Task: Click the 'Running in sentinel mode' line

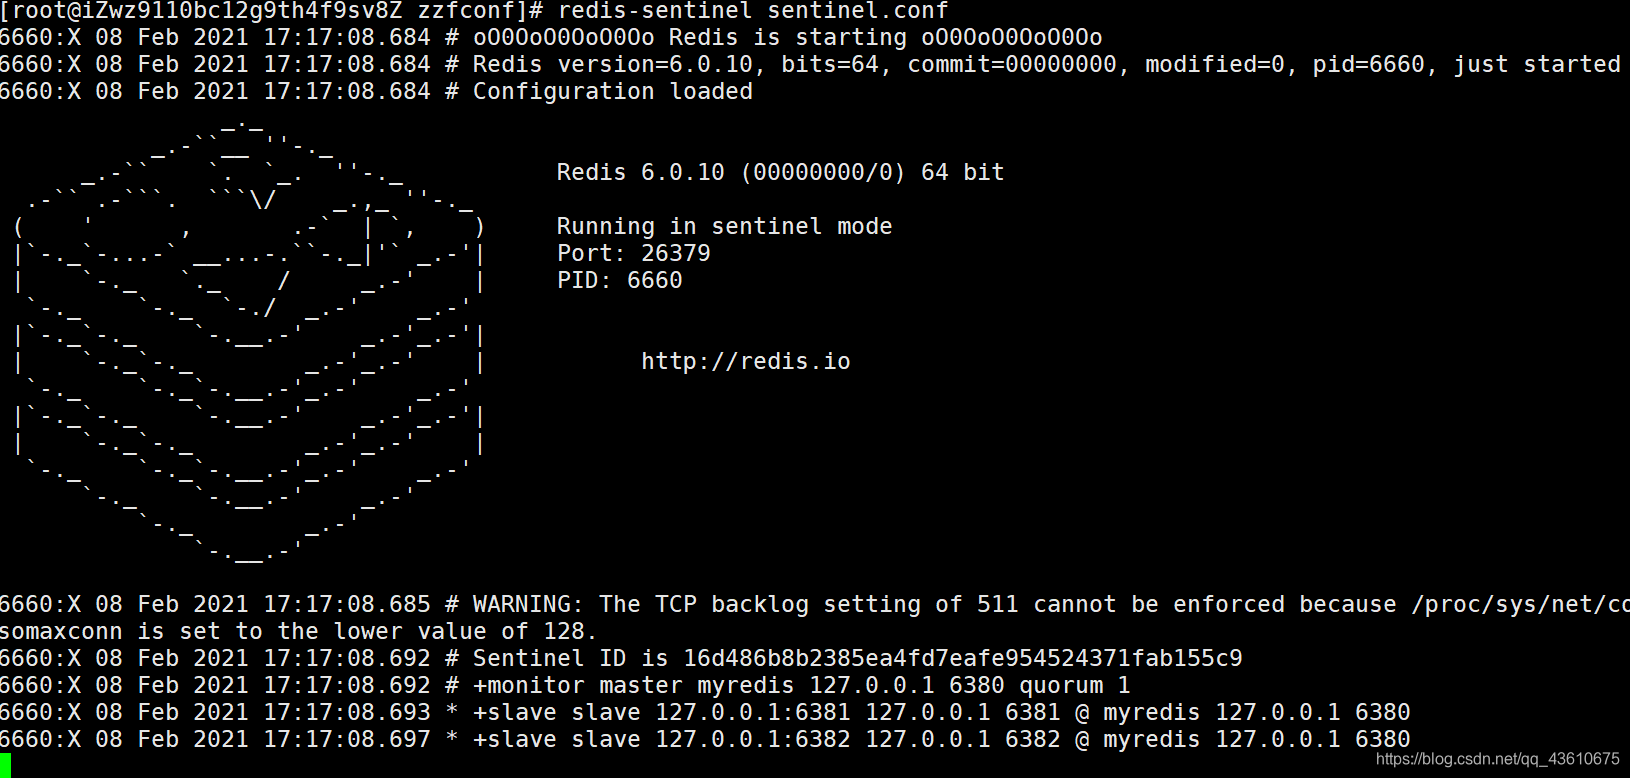Action: (724, 226)
